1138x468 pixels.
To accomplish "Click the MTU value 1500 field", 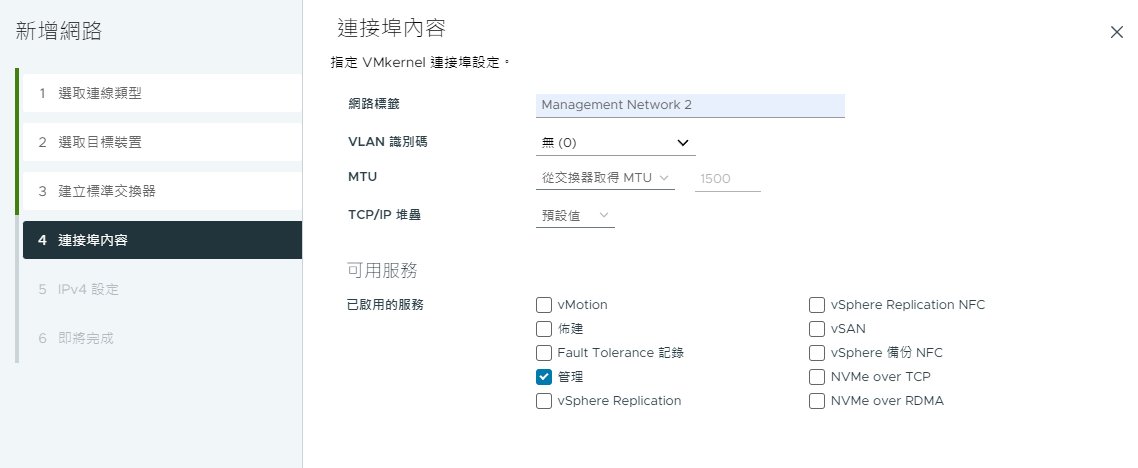I will pos(727,178).
